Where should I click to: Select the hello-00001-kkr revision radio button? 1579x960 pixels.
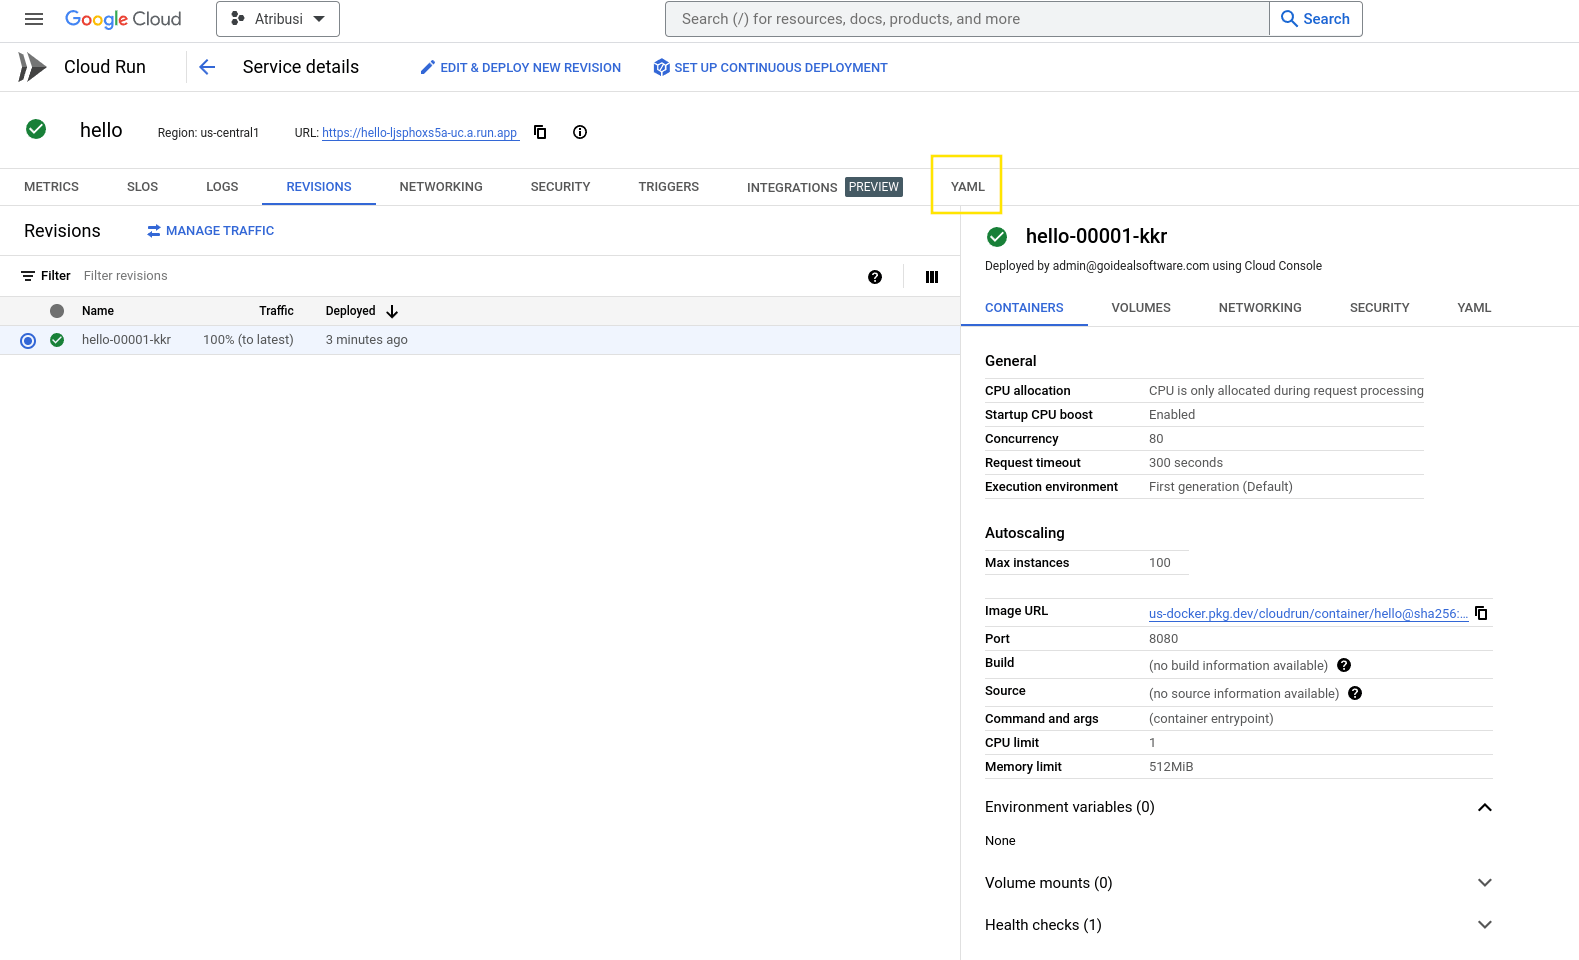28,341
